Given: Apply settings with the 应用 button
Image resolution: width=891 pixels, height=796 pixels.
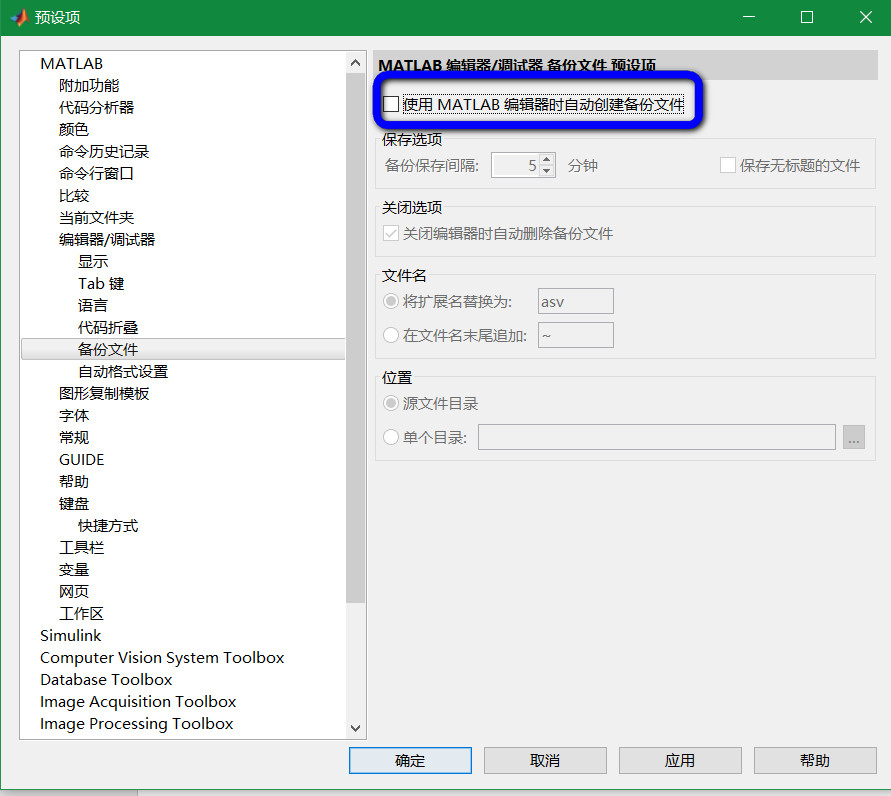Looking at the screenshot, I should point(680,760).
